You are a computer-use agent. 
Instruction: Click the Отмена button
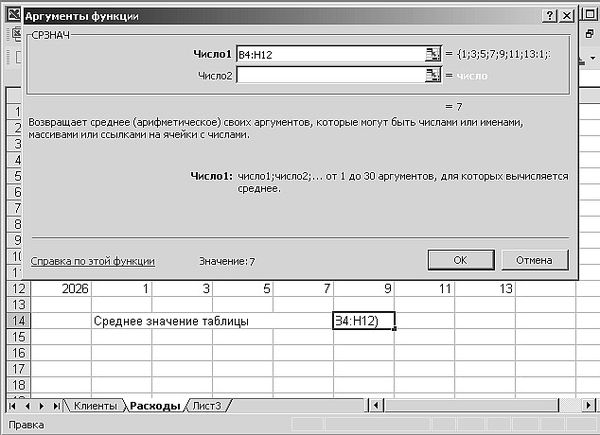tap(533, 260)
